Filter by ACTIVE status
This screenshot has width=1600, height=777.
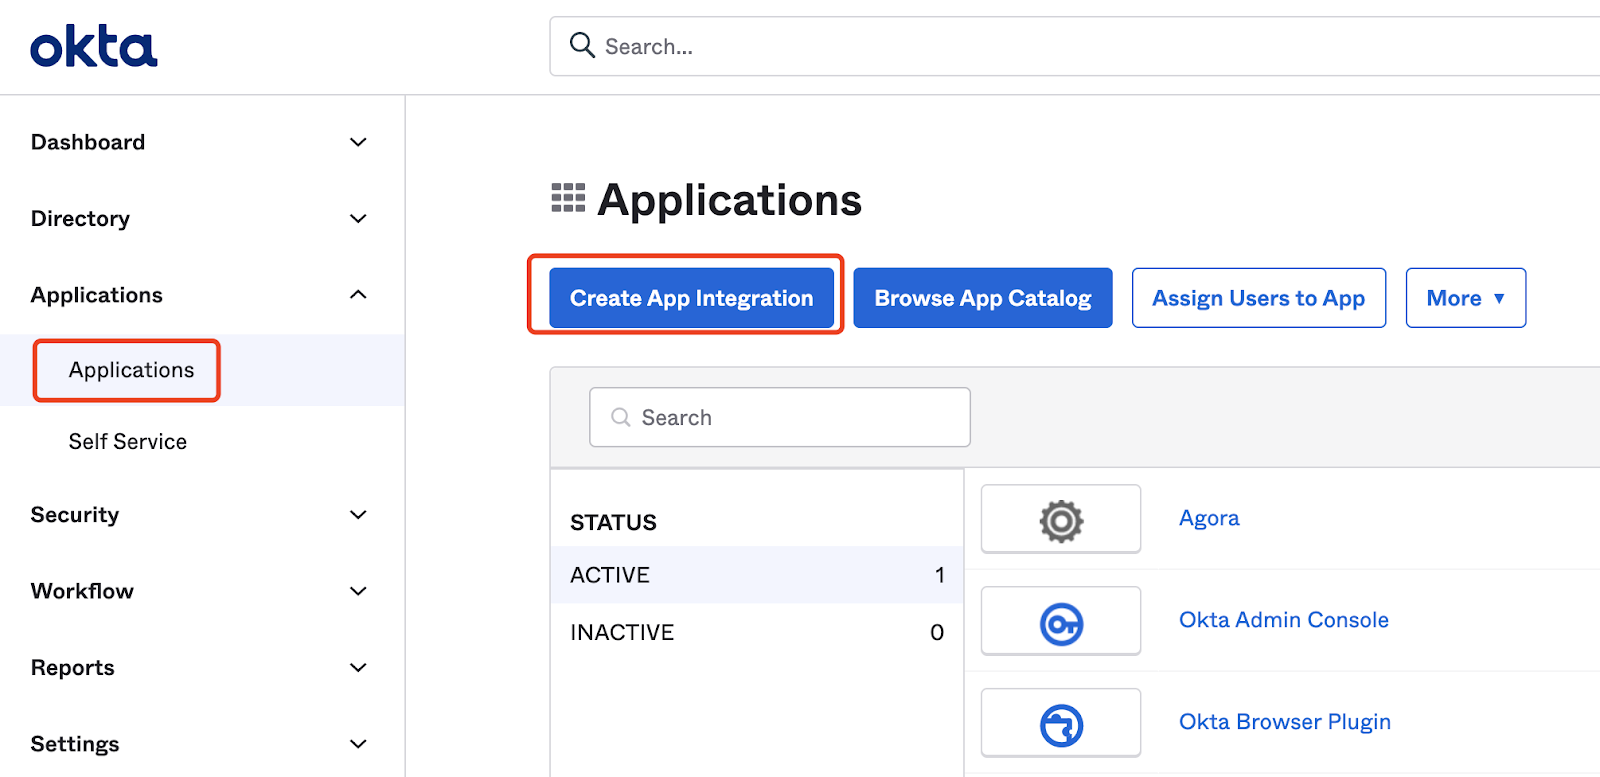[x=757, y=575]
